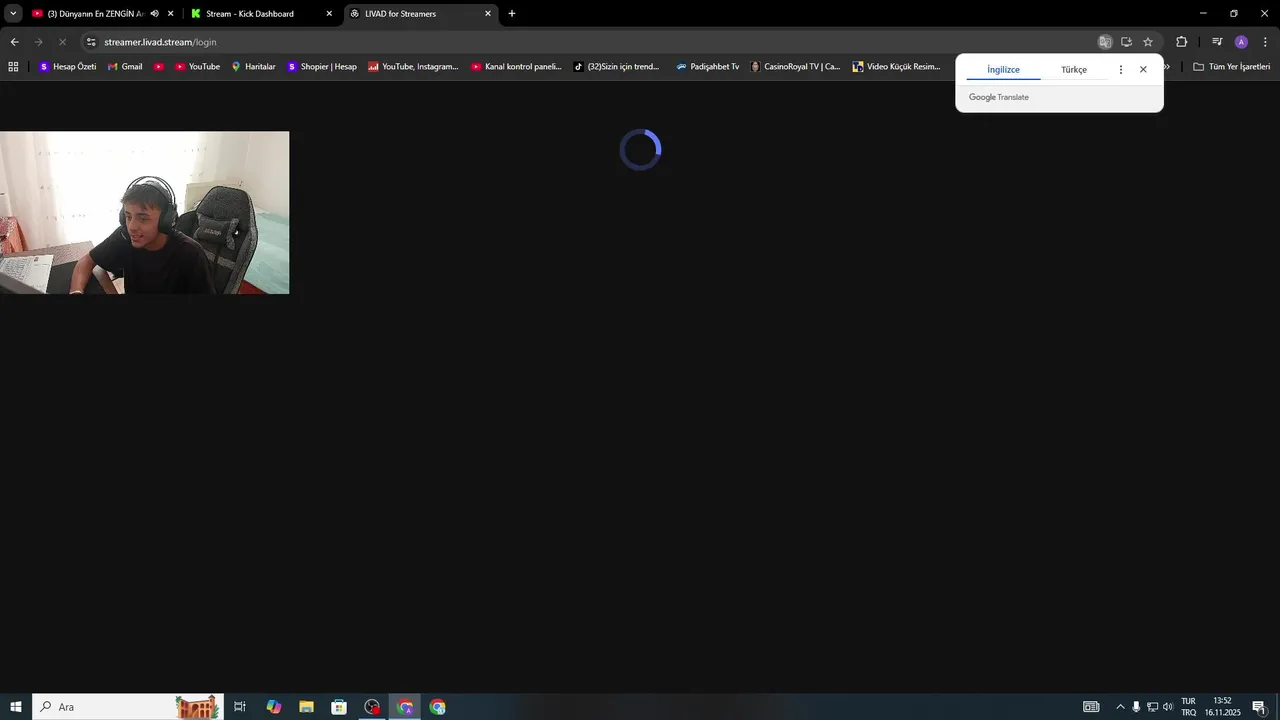Image resolution: width=1280 pixels, height=720 pixels.
Task: Open the YouTube labeled bookmark
Action: [x=197, y=67]
